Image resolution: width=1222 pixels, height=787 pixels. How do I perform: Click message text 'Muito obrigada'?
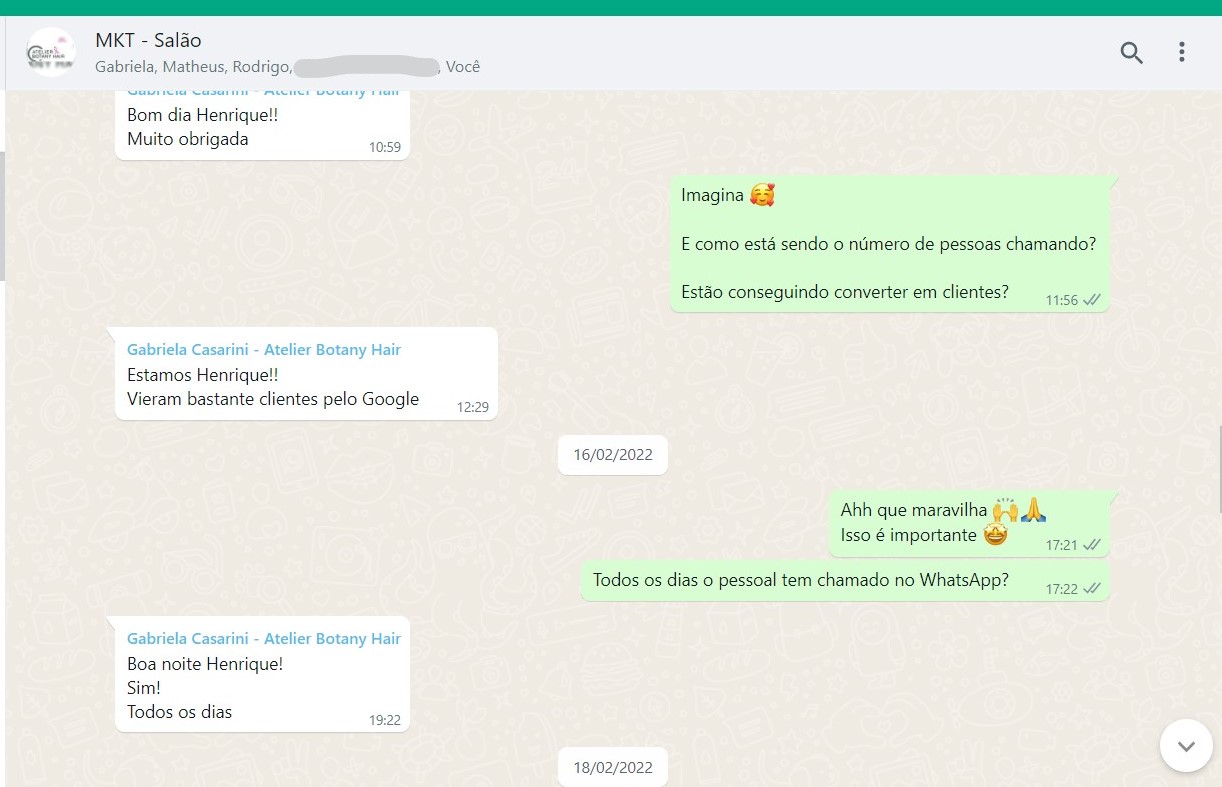pos(188,139)
